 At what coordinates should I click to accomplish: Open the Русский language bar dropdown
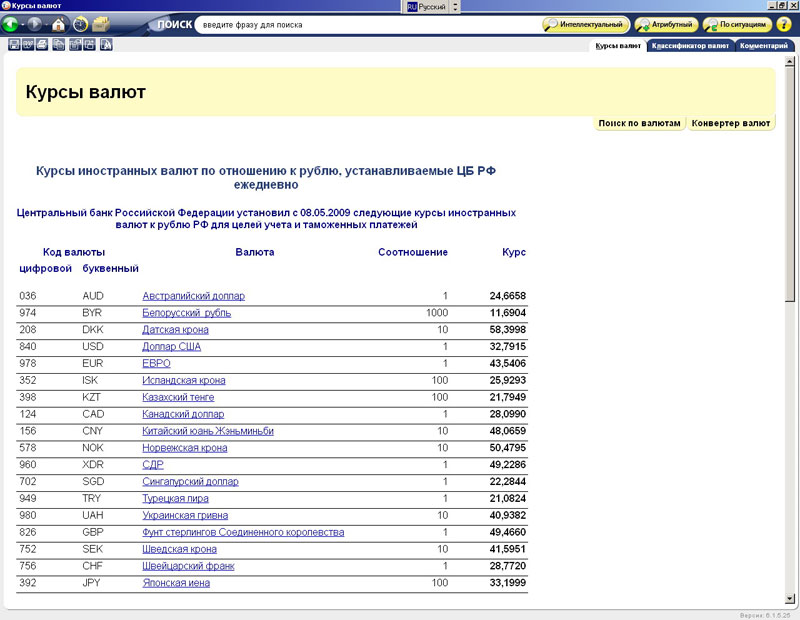[456, 6]
